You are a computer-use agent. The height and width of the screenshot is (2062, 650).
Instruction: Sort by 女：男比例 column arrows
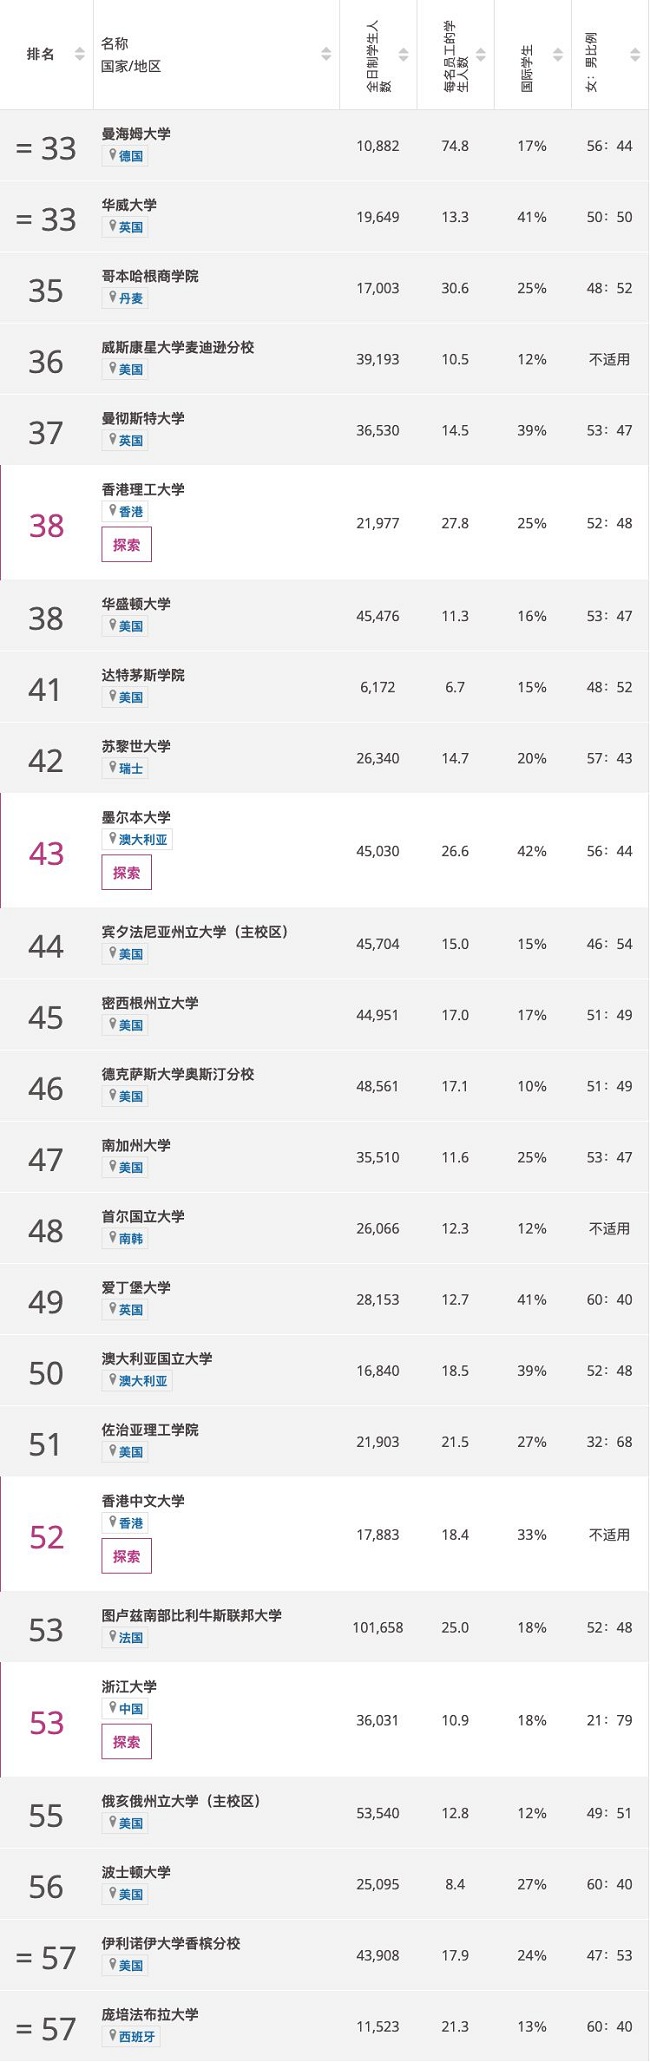coord(634,54)
